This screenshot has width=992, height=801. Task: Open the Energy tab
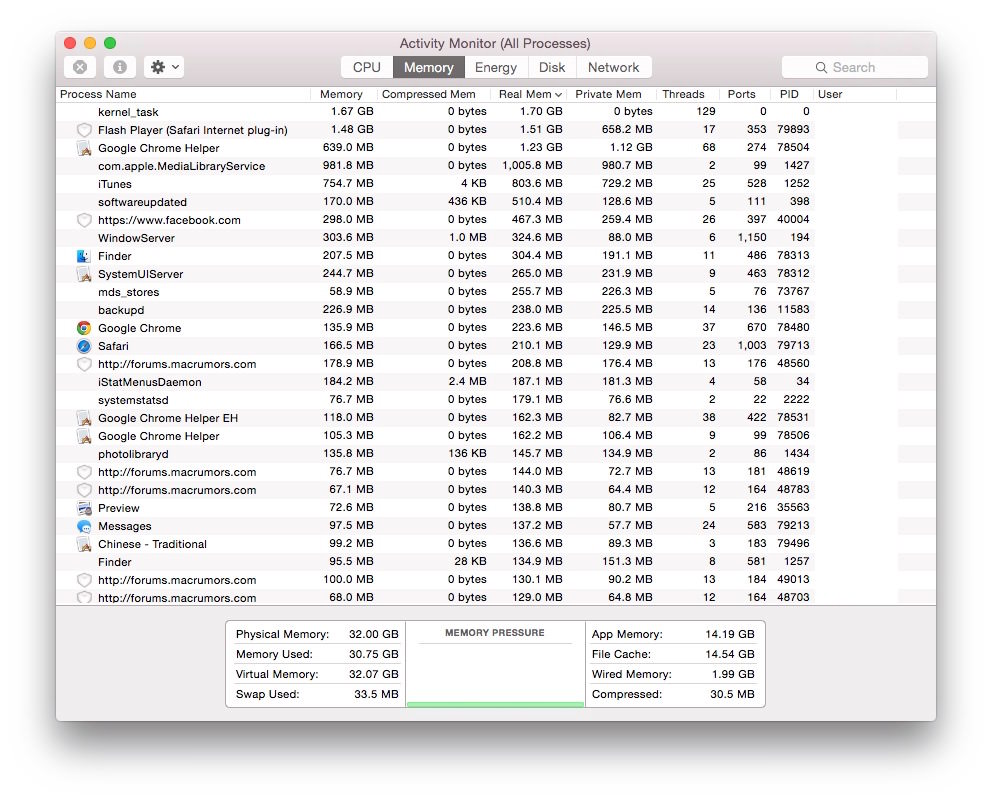pos(496,67)
